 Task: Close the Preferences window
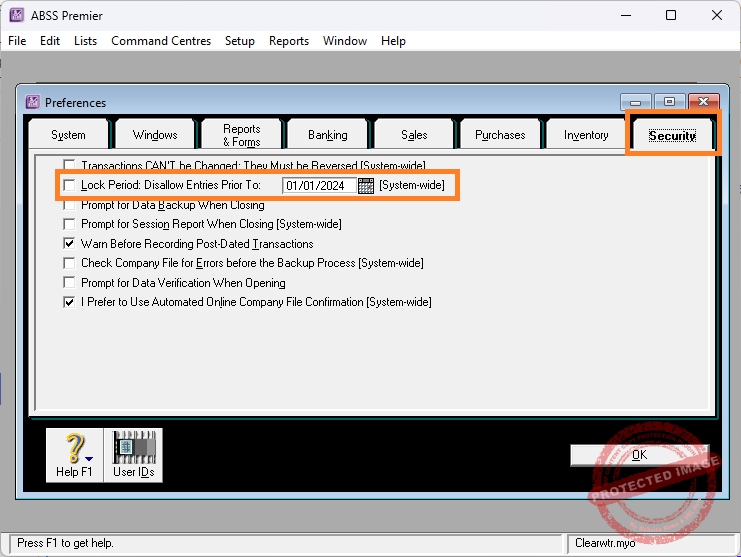click(704, 102)
